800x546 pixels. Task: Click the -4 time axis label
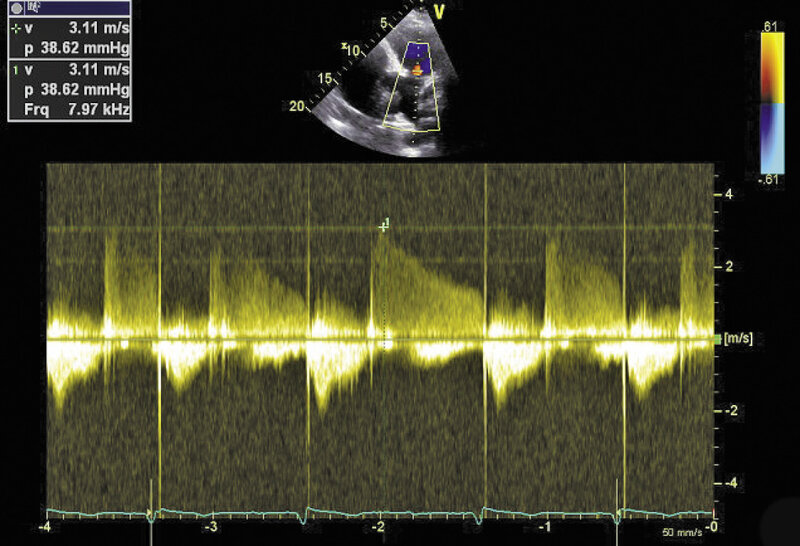46,527
